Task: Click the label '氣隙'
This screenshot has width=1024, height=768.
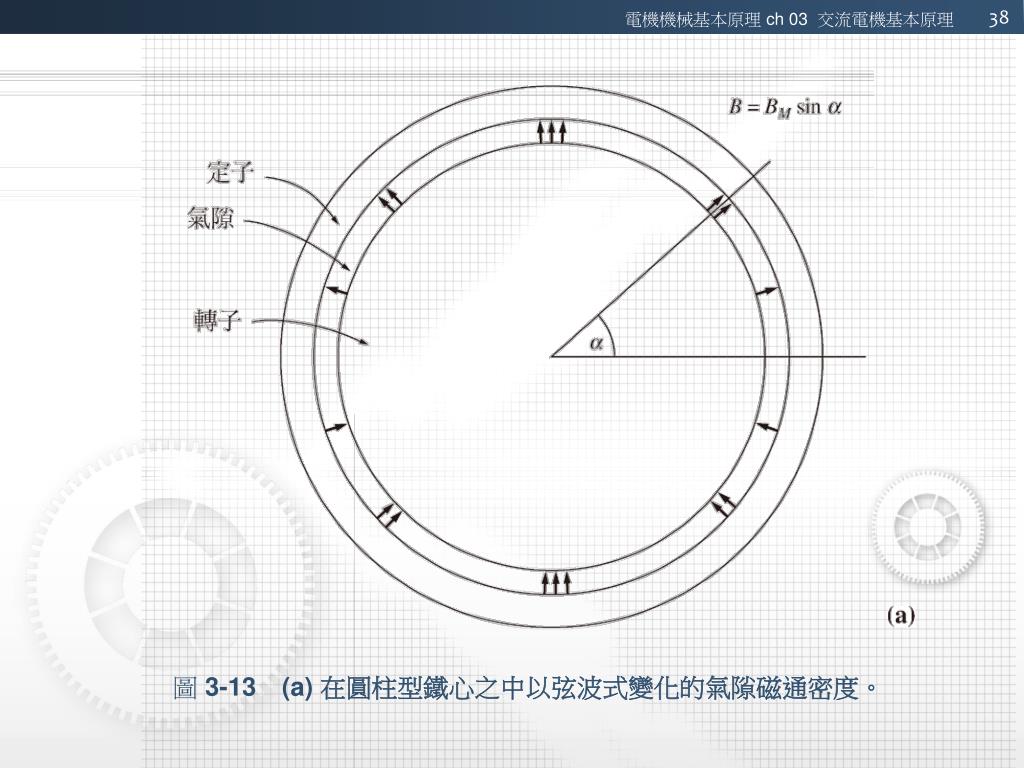Action: point(210,218)
